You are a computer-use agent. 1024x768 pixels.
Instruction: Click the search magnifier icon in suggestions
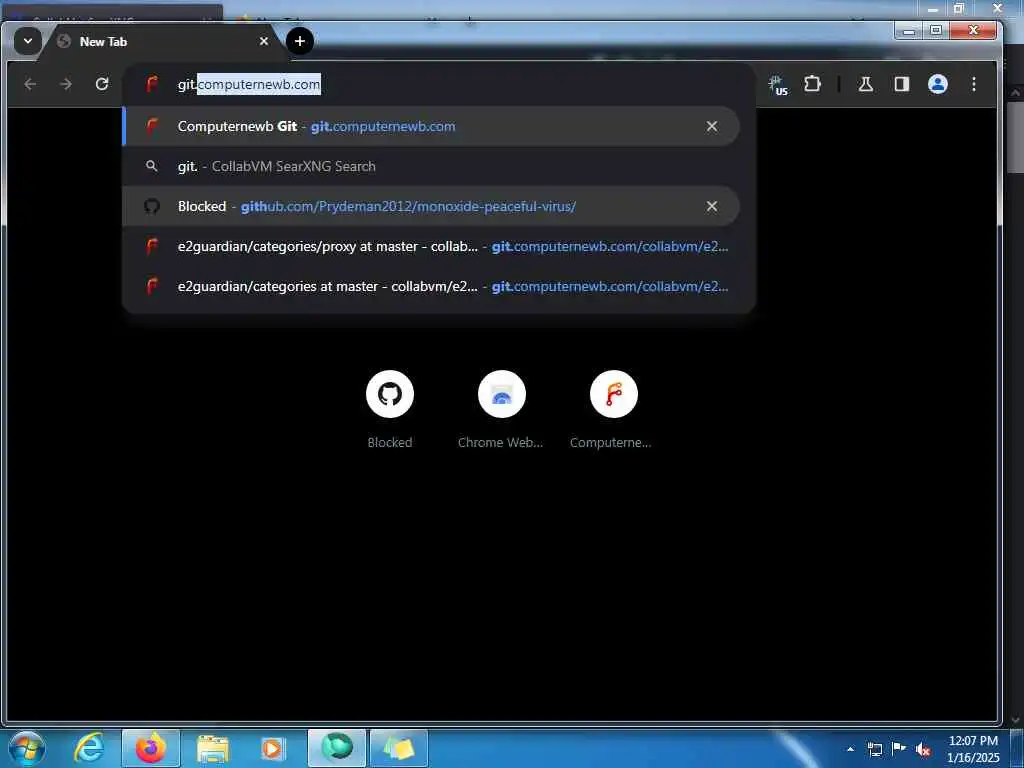click(x=152, y=166)
